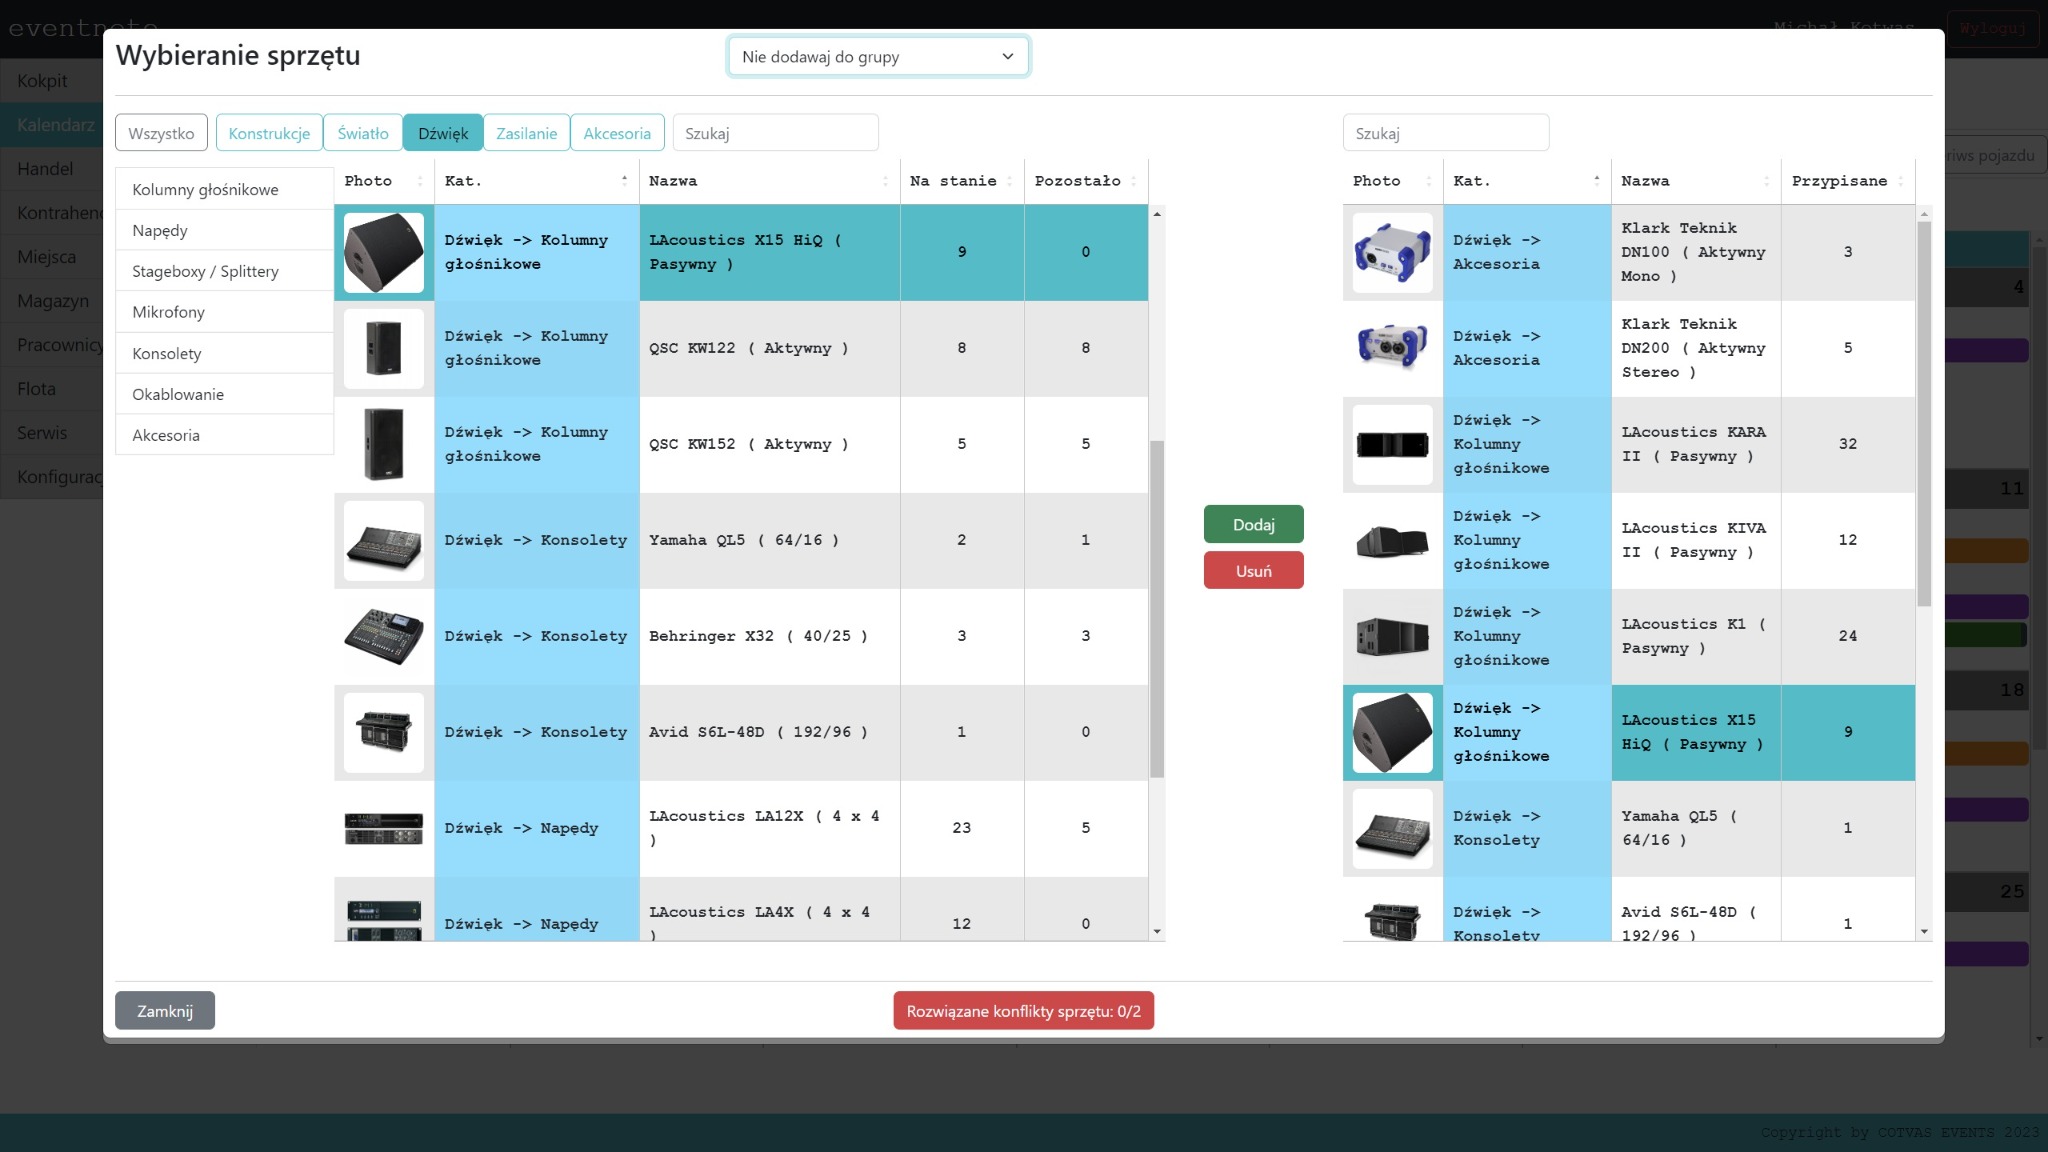This screenshot has width=2048, height=1152.
Task: Click the Klark Teknik DN100 photo
Action: [x=1392, y=252]
